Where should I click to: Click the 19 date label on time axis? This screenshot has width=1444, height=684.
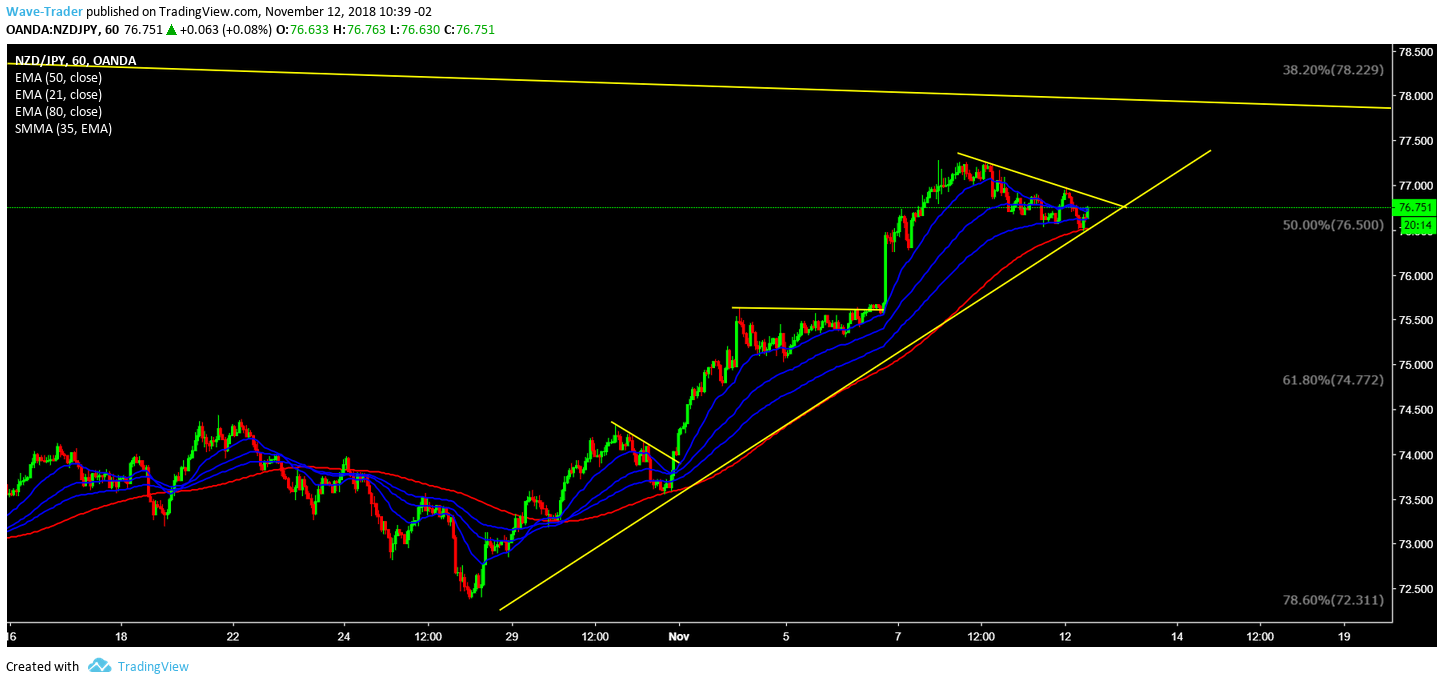1344,636
